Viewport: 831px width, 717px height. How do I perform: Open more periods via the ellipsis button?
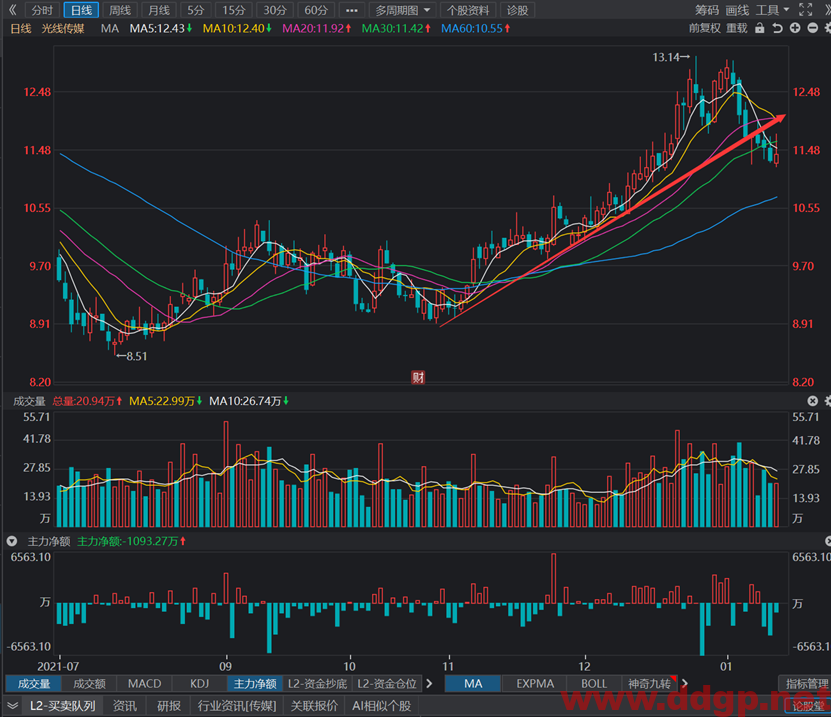tap(351, 10)
